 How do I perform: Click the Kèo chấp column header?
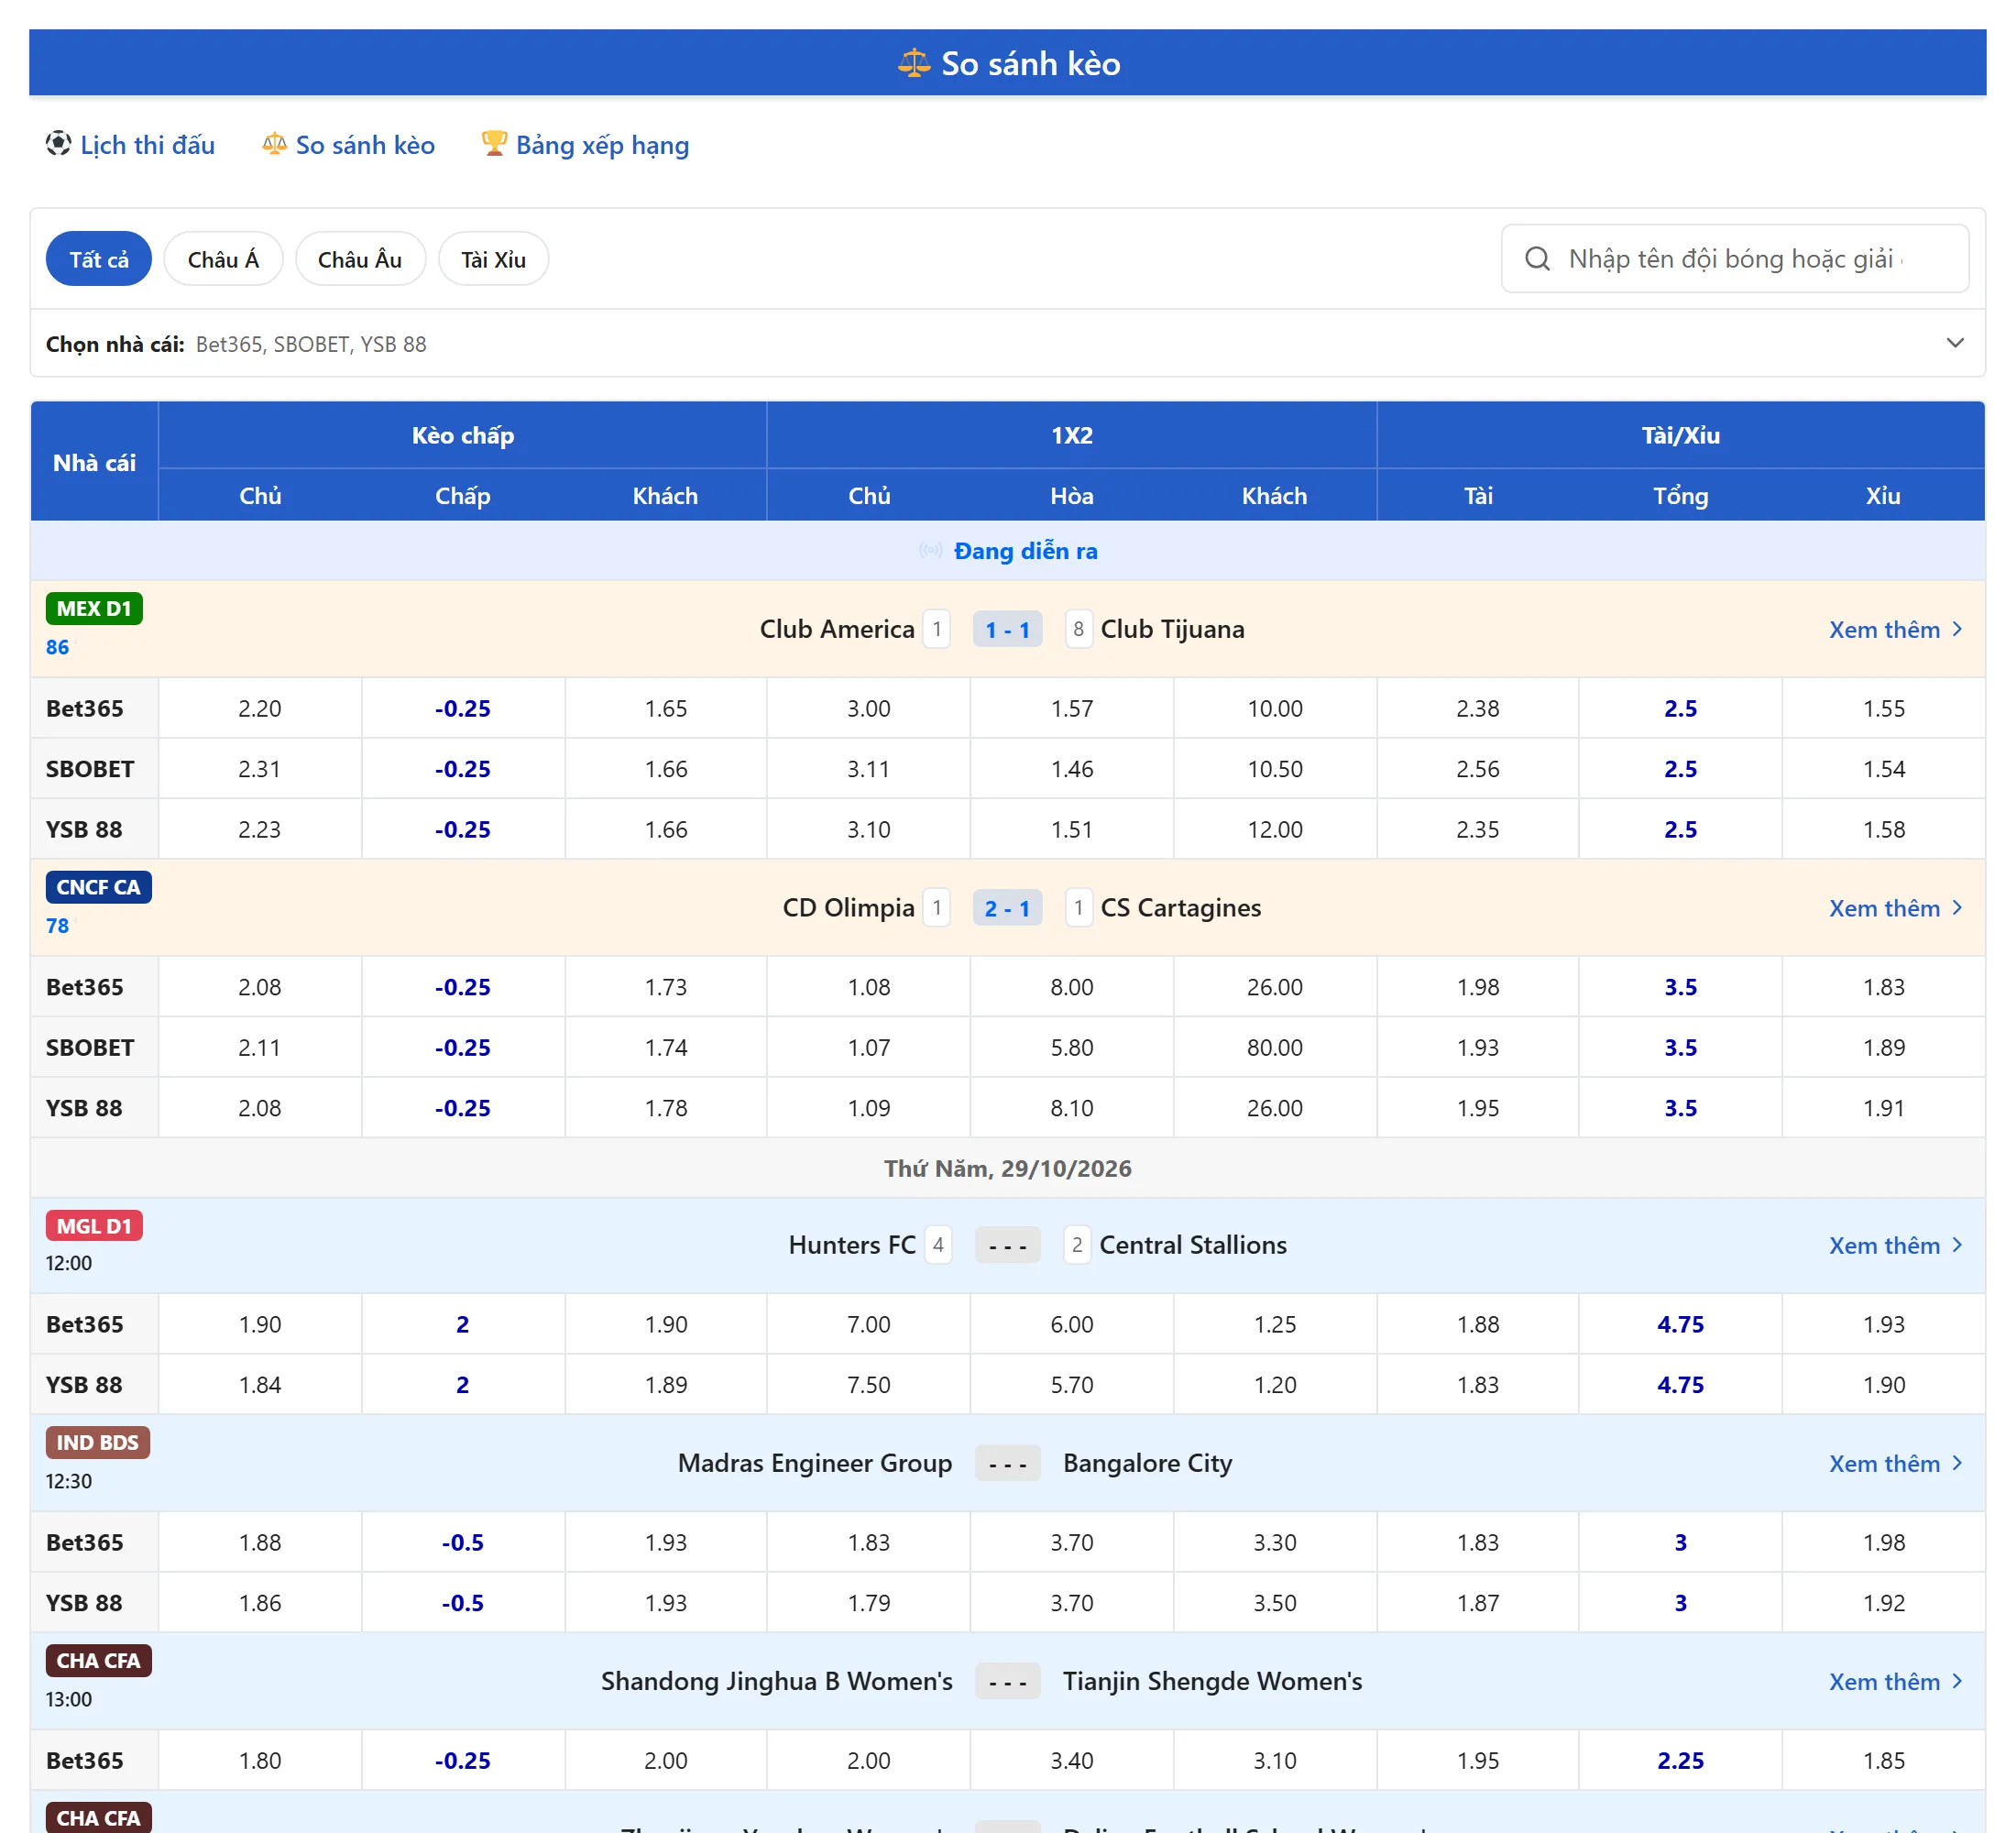462,435
